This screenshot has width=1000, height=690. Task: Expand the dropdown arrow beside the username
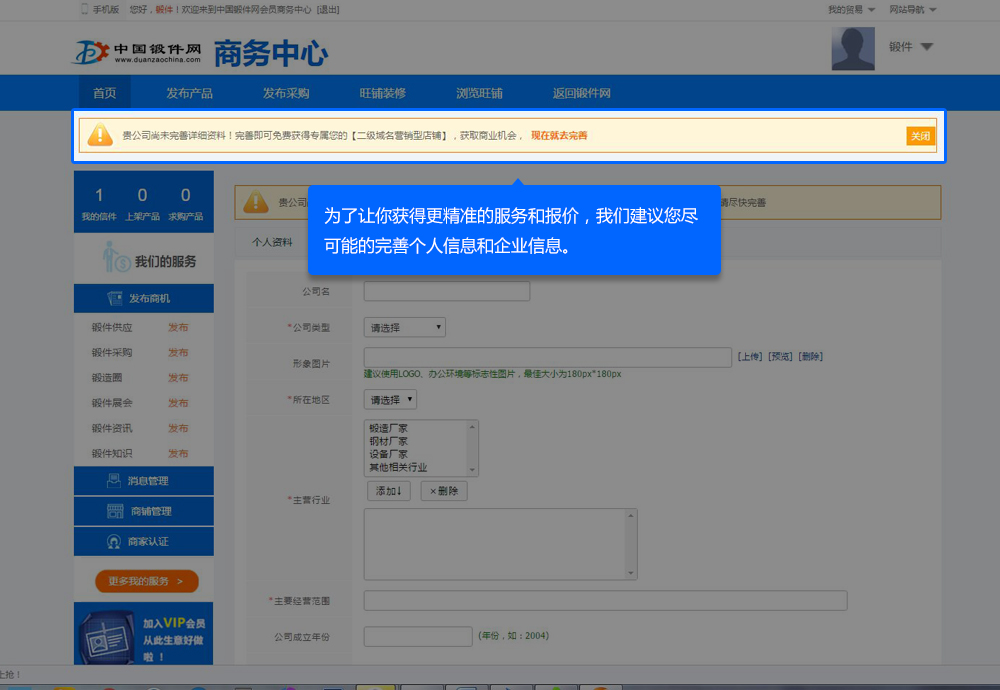pos(926,47)
